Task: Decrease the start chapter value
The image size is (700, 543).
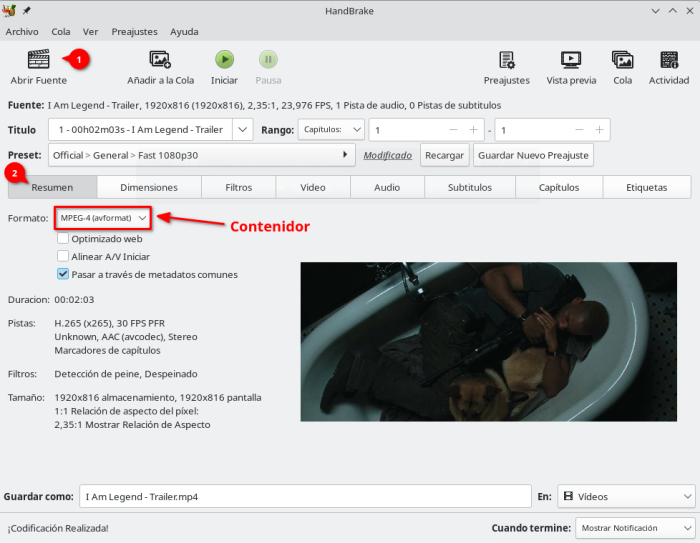Action: click(x=453, y=130)
